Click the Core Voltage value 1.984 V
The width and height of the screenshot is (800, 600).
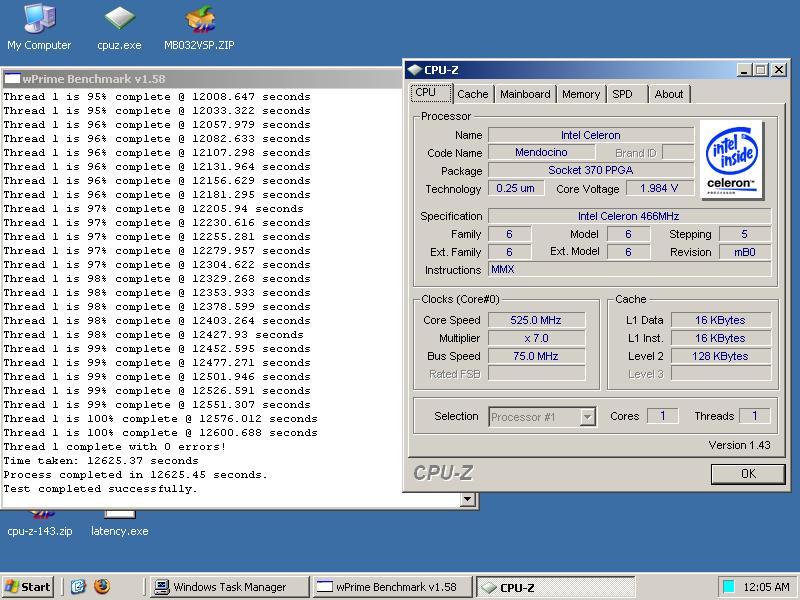pyautogui.click(x=660, y=188)
